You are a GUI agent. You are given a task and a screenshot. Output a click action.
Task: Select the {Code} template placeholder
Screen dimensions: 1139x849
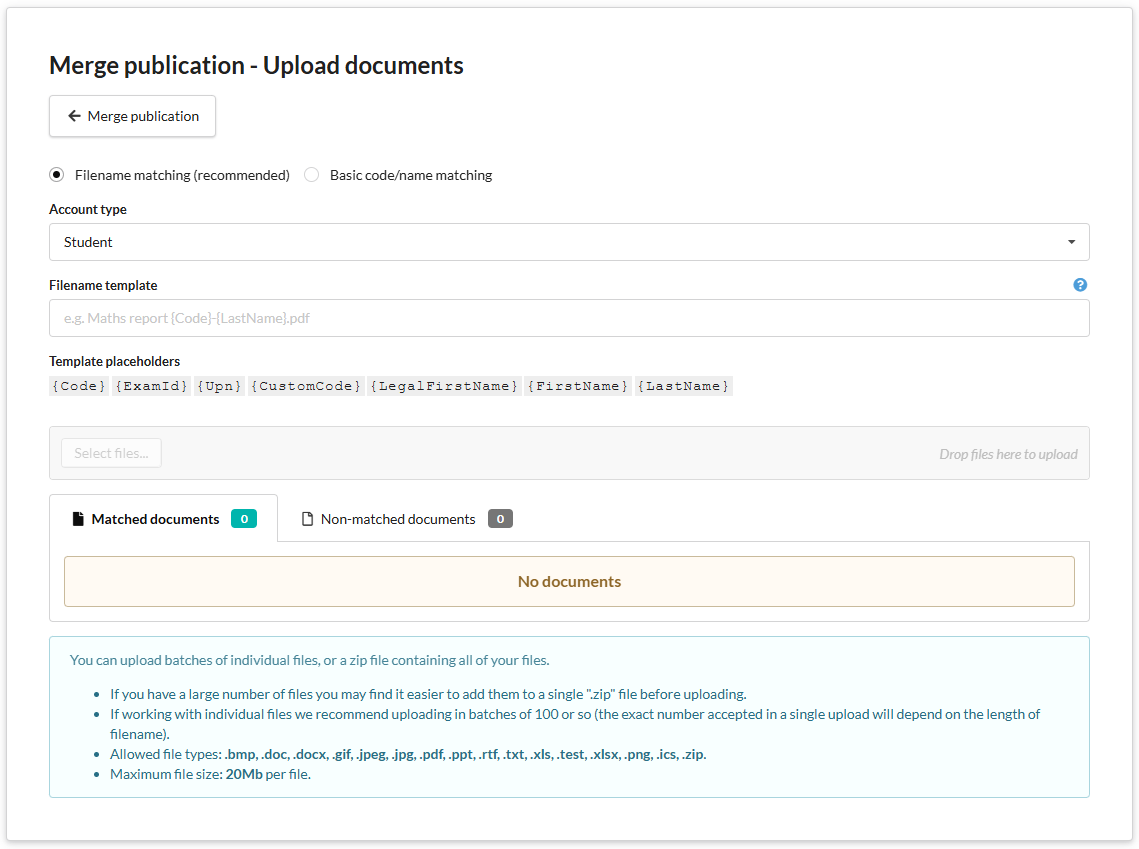[x=78, y=385]
